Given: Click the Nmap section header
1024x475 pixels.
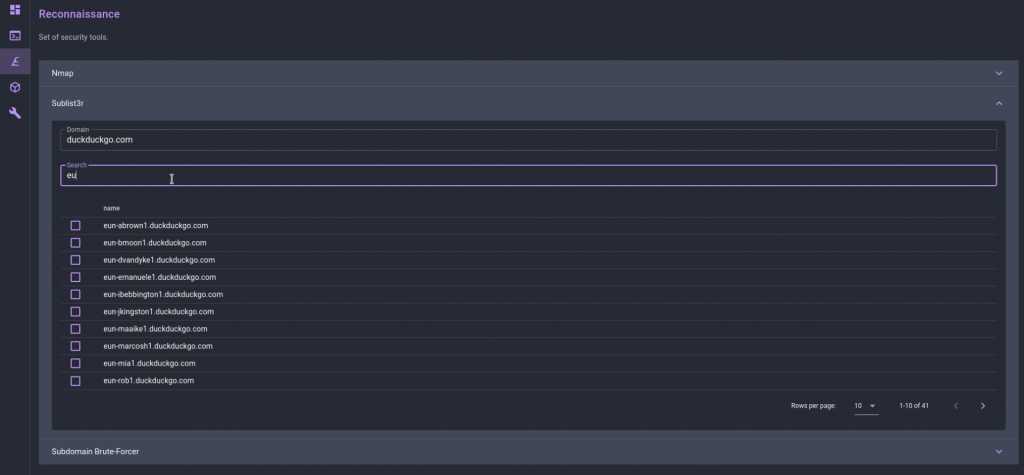Looking at the screenshot, I should coord(63,73).
